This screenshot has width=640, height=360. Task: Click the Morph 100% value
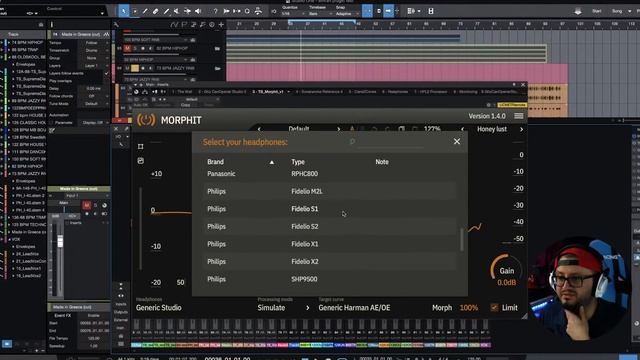tap(469, 308)
